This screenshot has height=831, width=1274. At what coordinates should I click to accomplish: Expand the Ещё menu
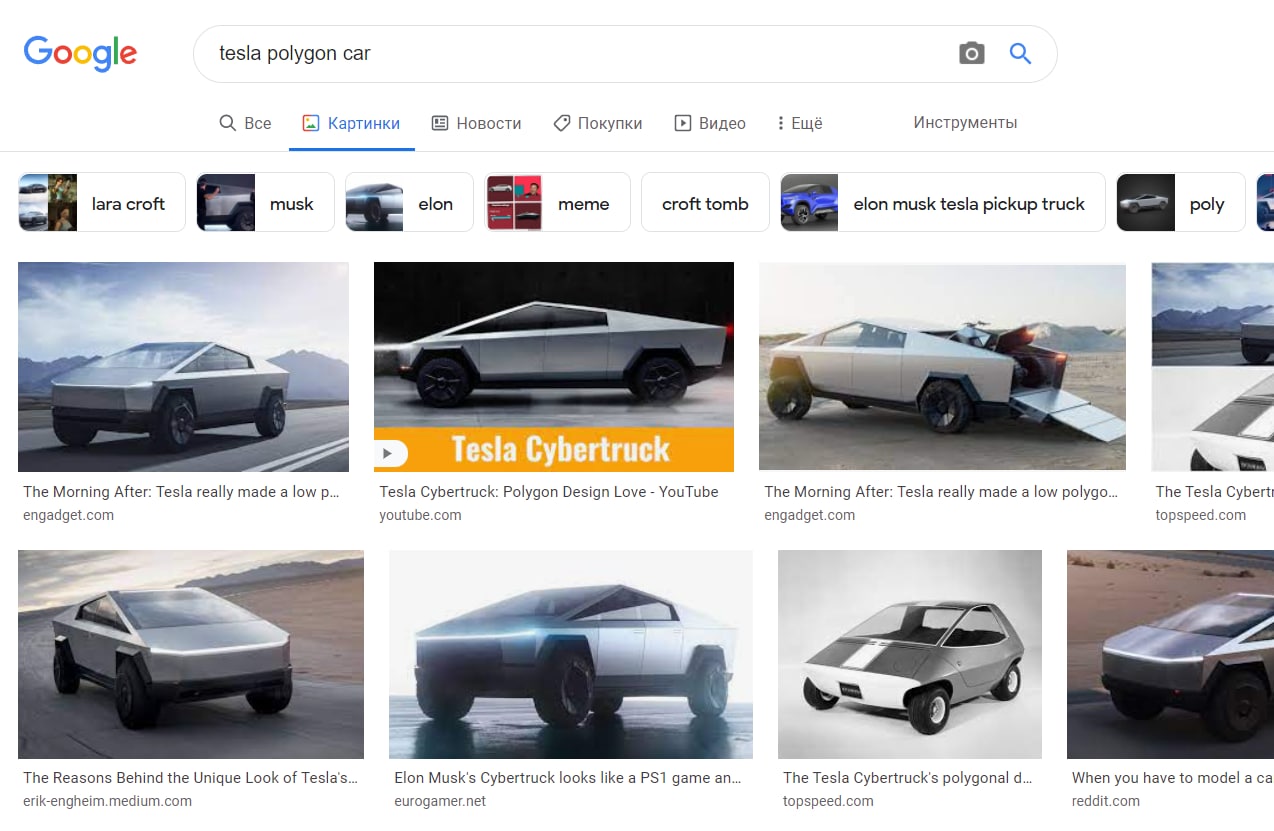[799, 123]
